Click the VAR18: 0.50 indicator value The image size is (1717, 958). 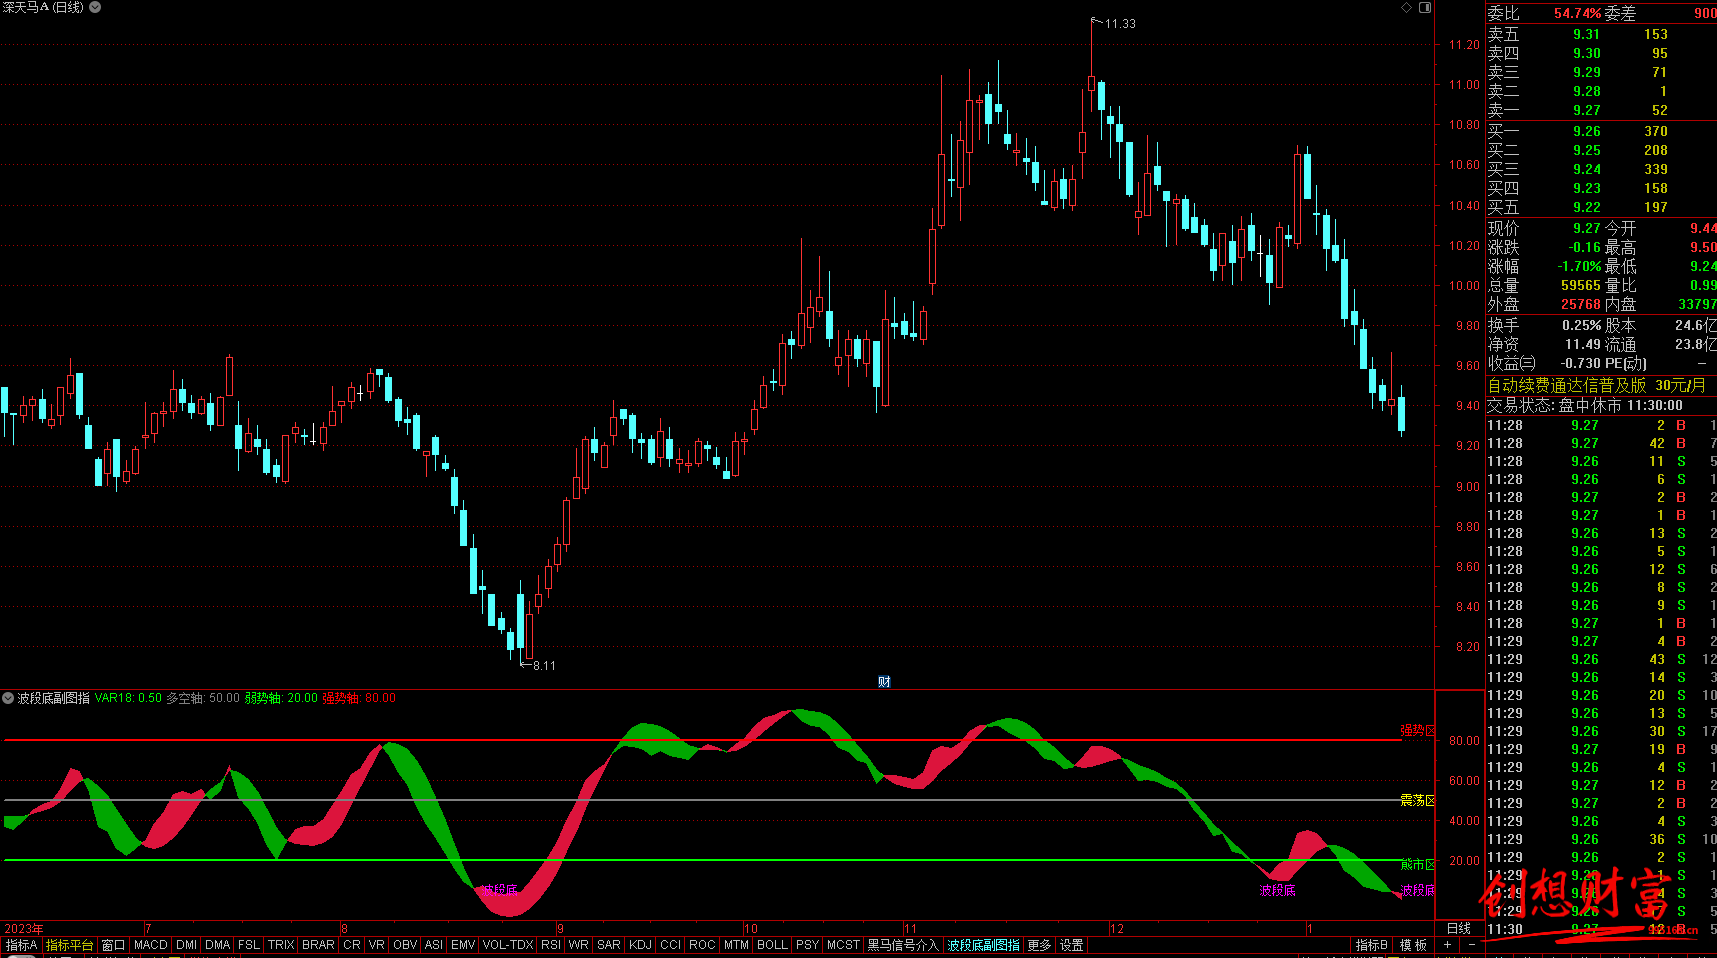click(x=128, y=698)
